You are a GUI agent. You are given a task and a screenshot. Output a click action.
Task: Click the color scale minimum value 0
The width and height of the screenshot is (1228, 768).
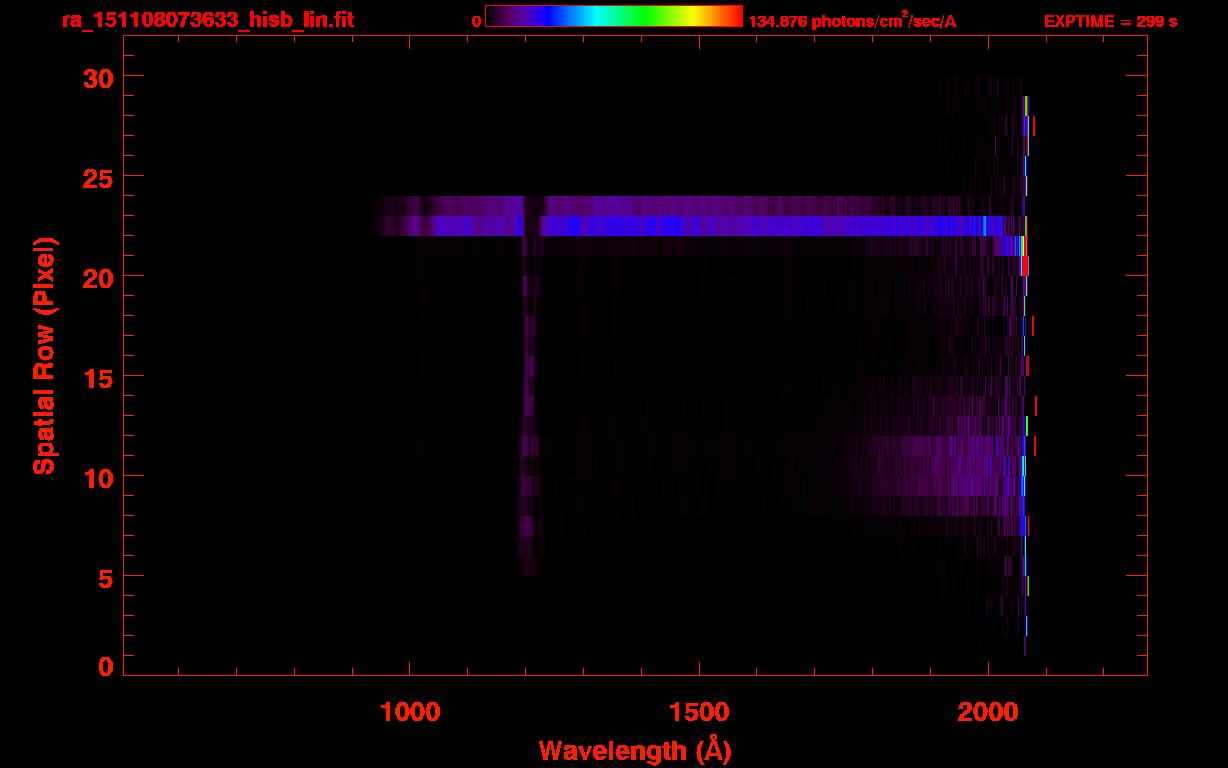click(x=476, y=21)
